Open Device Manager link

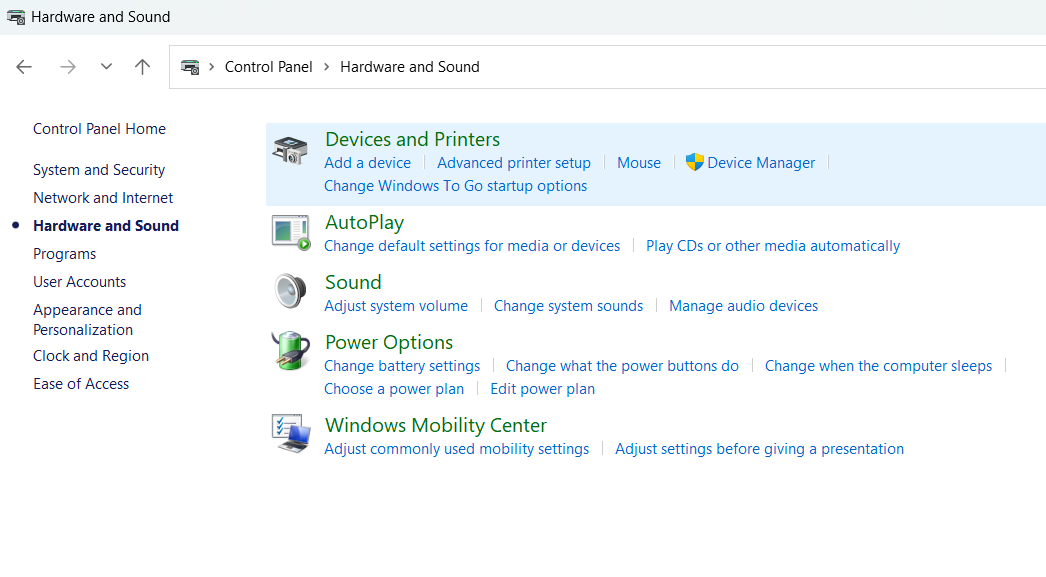click(761, 163)
